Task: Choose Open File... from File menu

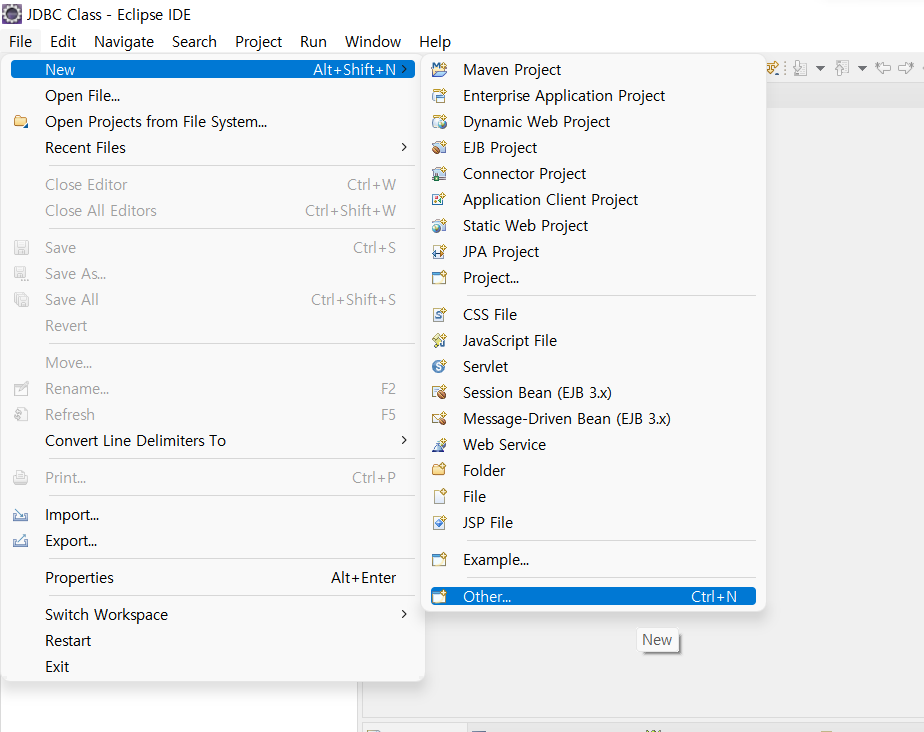Action: point(213,95)
